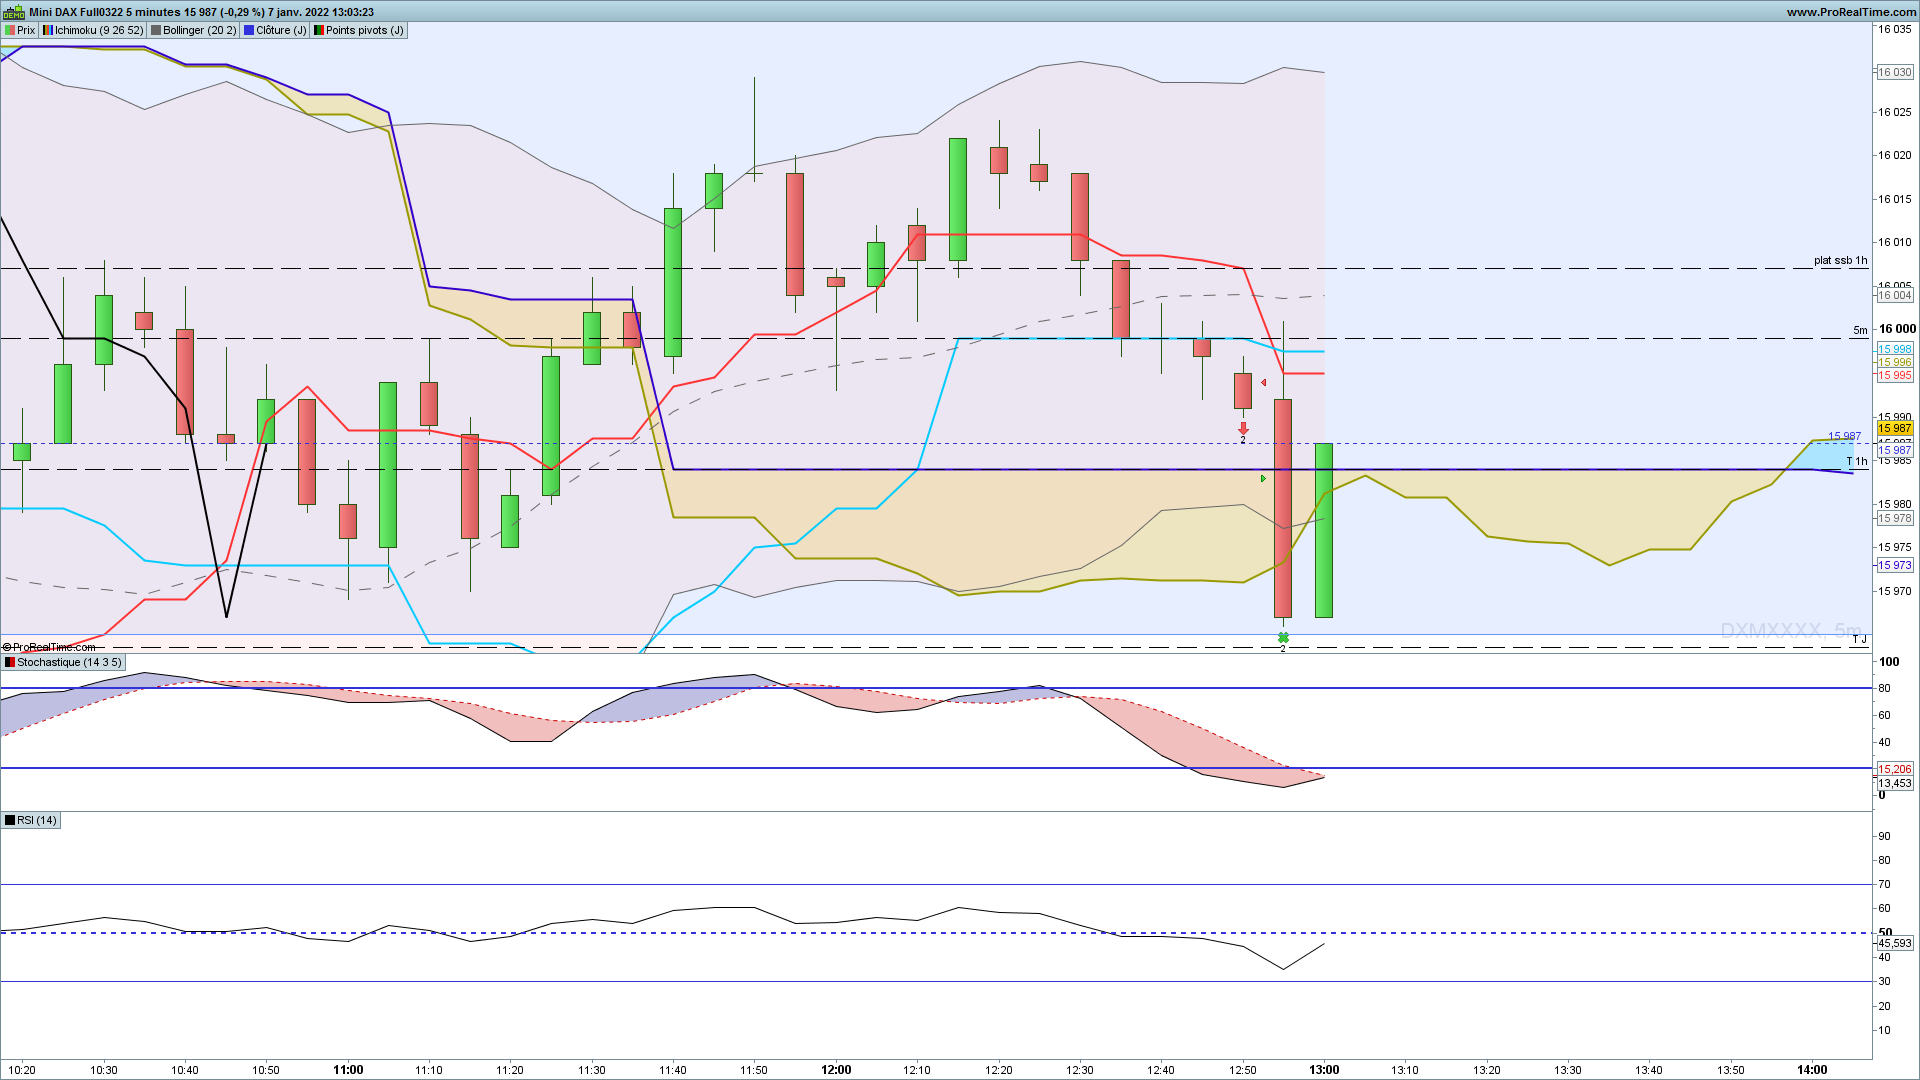Click the small green right-pointing triangle marker
Viewport: 1920px width, 1080px height.
click(1263, 479)
